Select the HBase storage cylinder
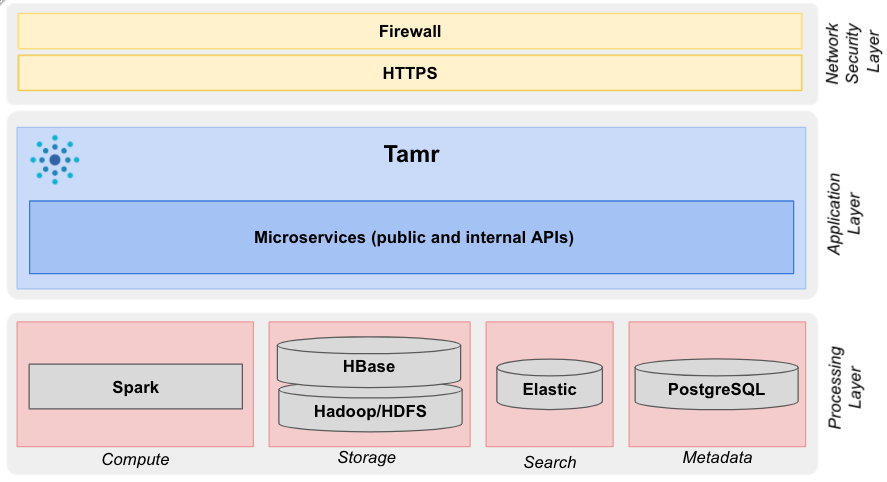This screenshot has height=482, width=887. [x=369, y=362]
